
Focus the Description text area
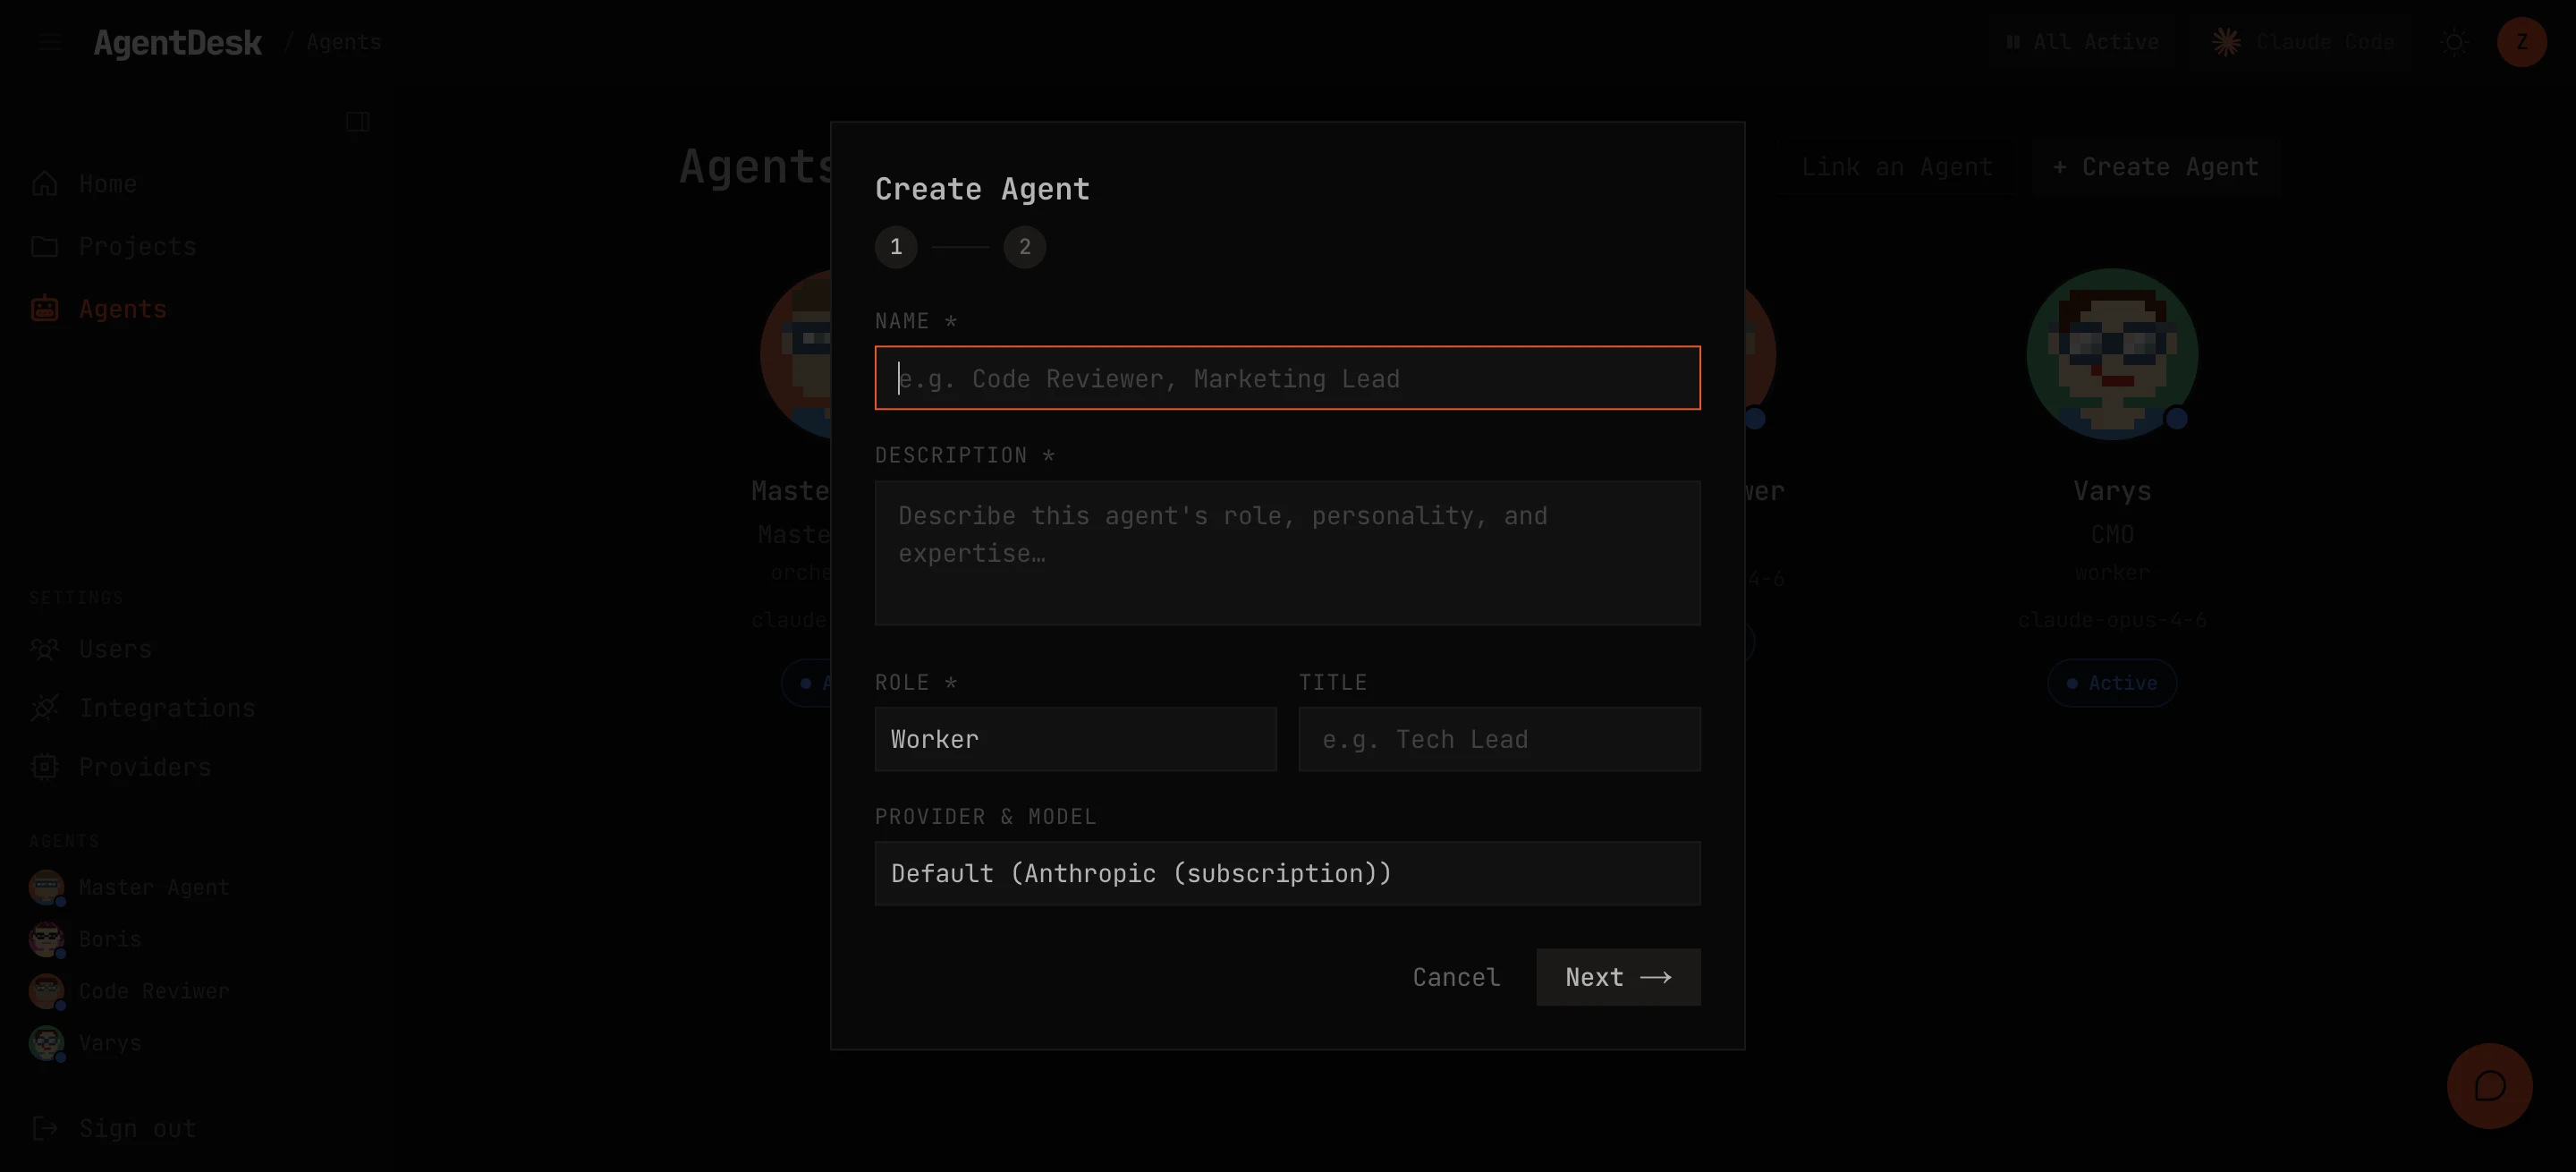1287,553
